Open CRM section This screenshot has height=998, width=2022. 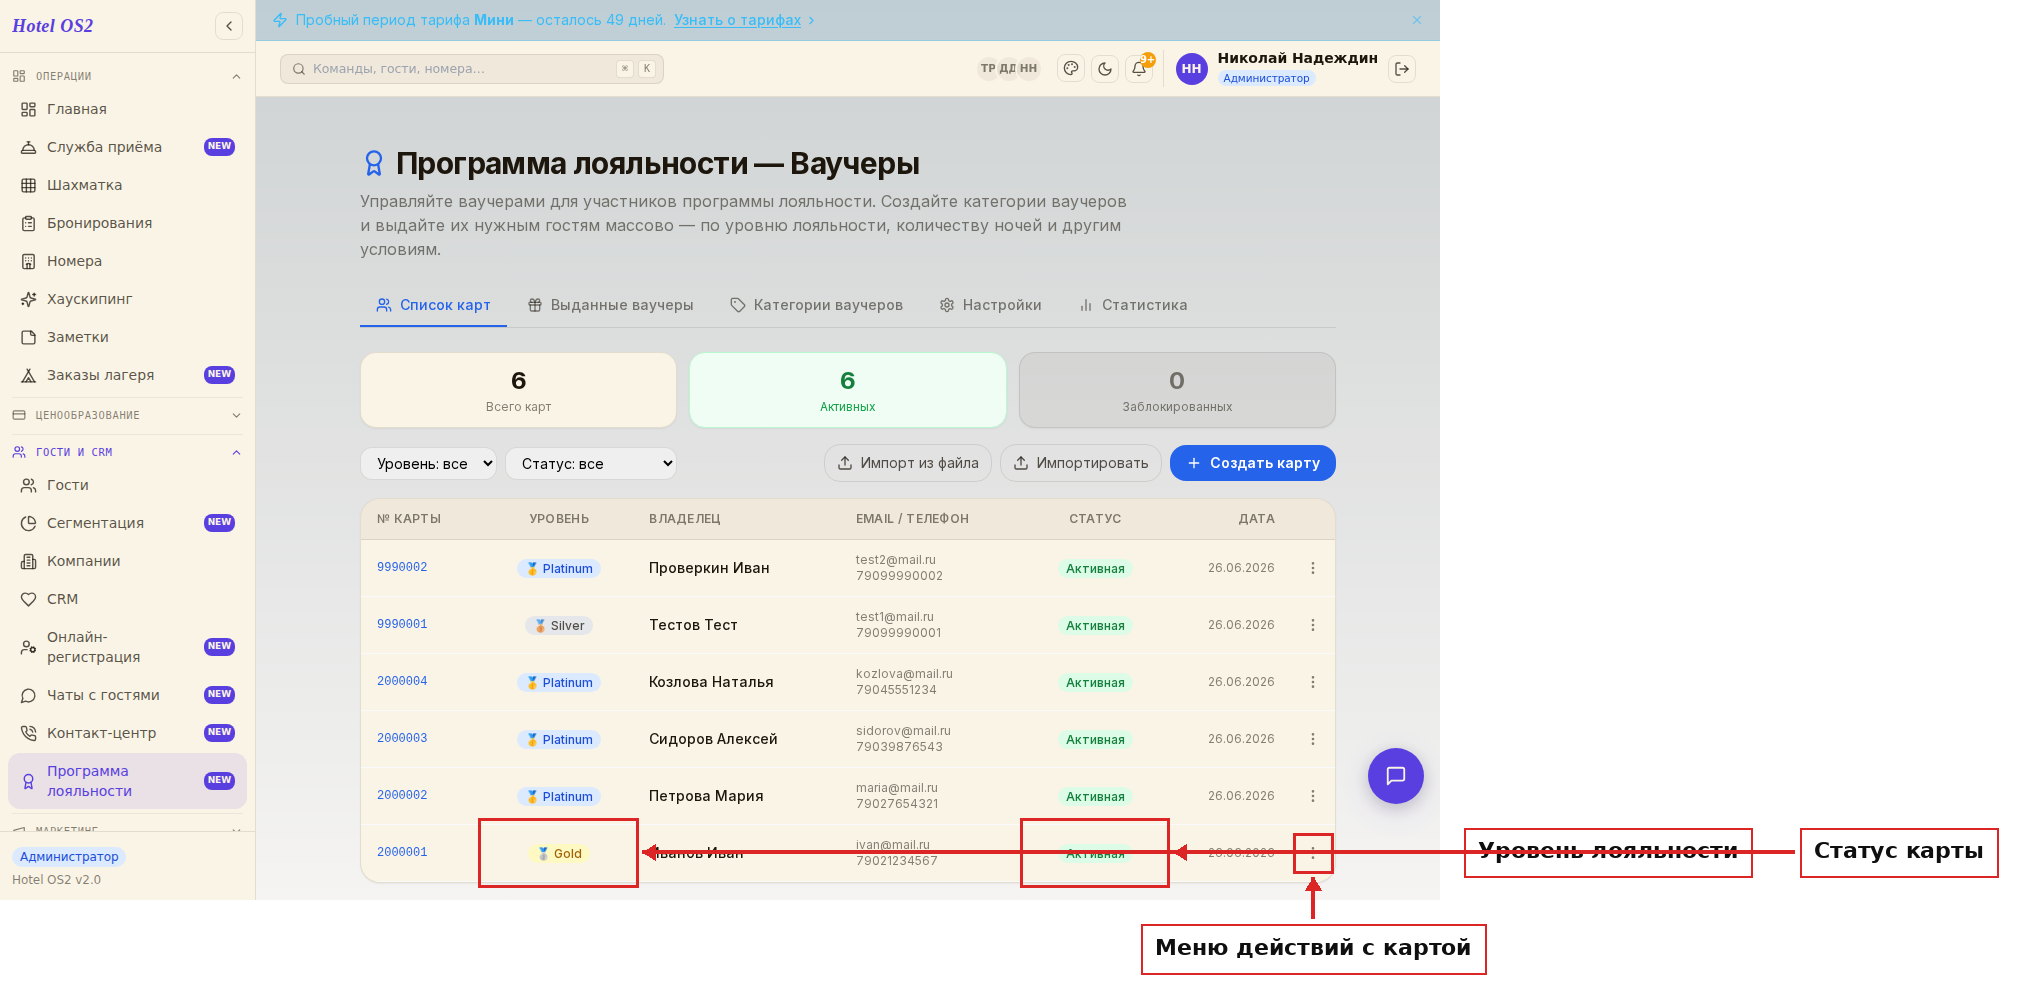tap(127, 599)
